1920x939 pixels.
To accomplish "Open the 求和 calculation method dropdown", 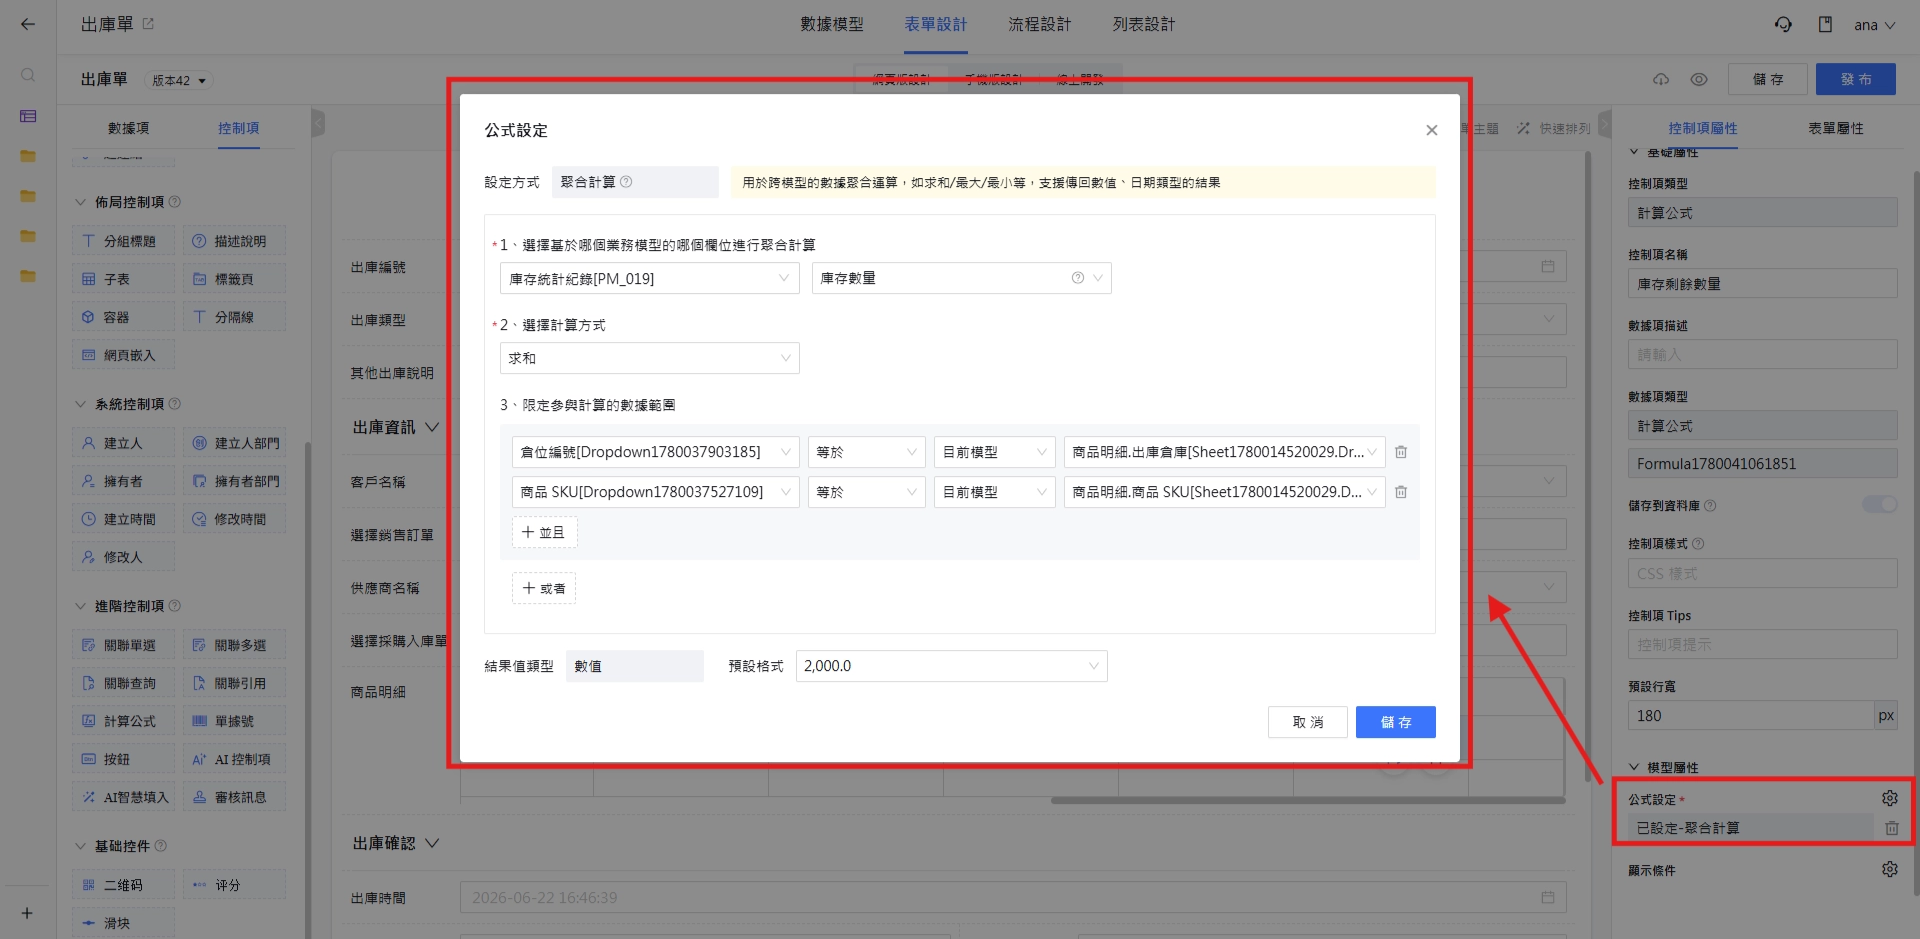I will tap(650, 358).
